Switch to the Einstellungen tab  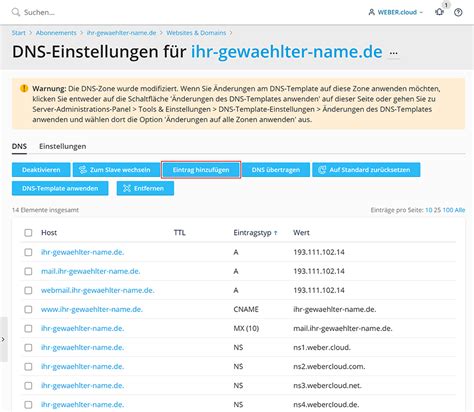(63, 146)
